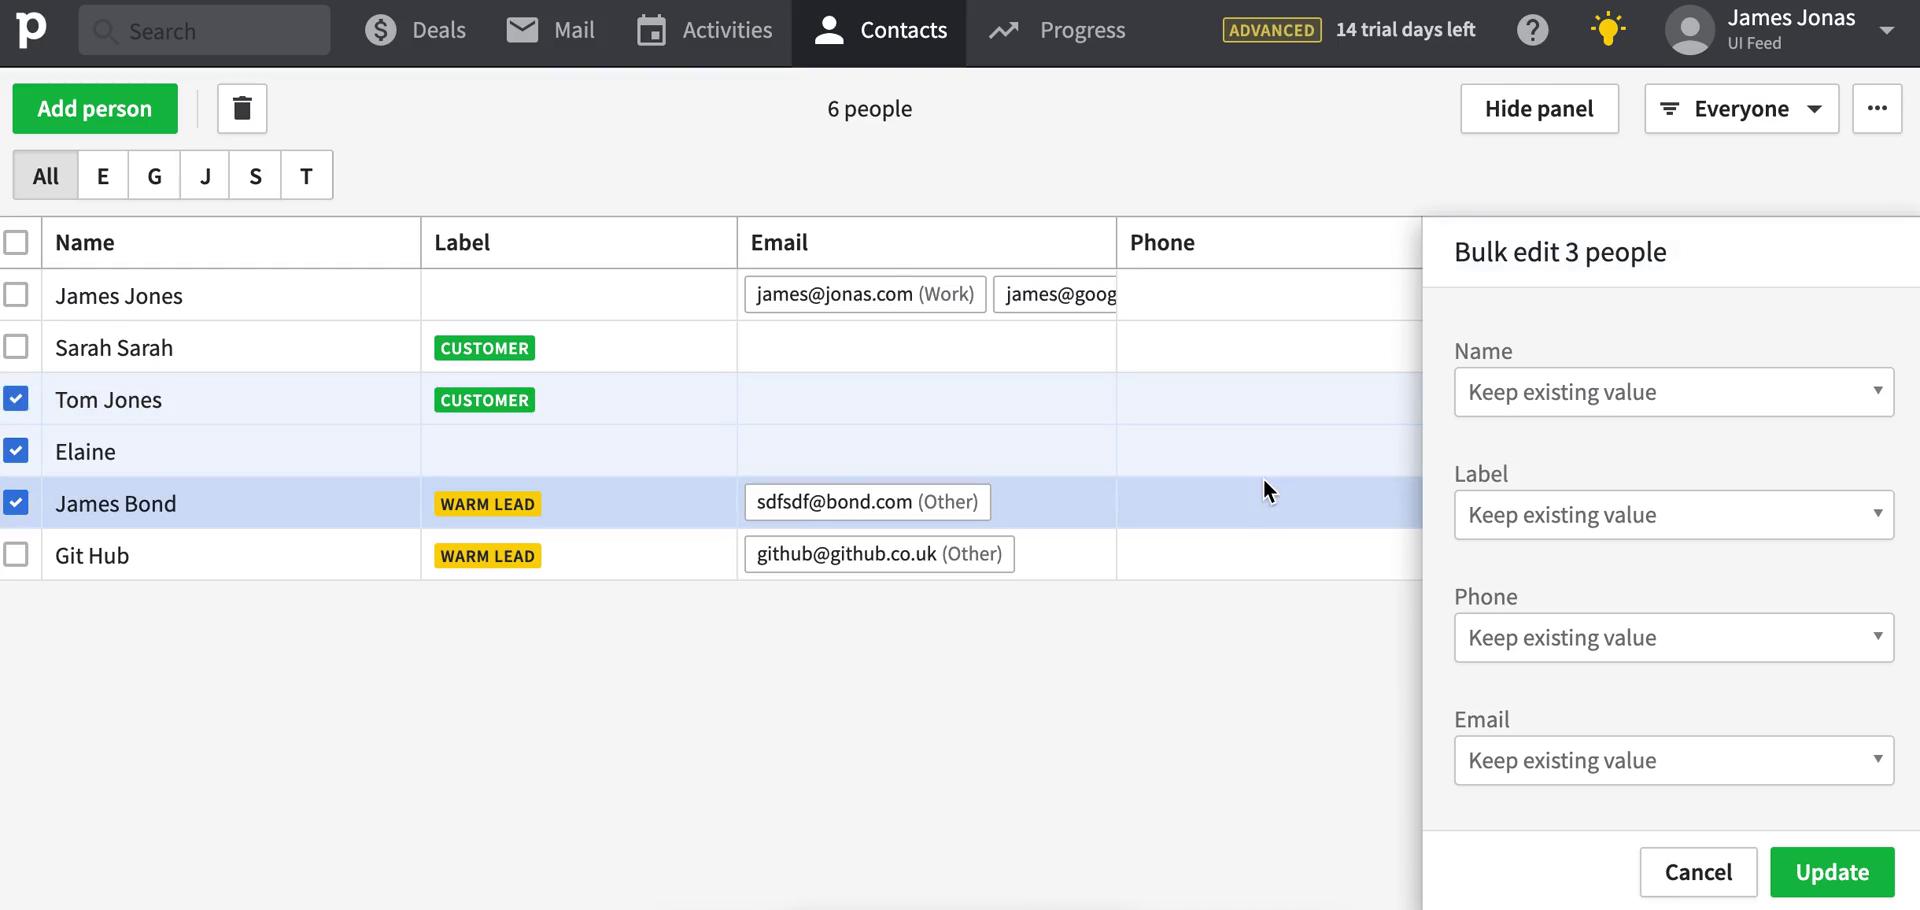Uncheck the Tom Jones row checkbox

click(x=16, y=398)
